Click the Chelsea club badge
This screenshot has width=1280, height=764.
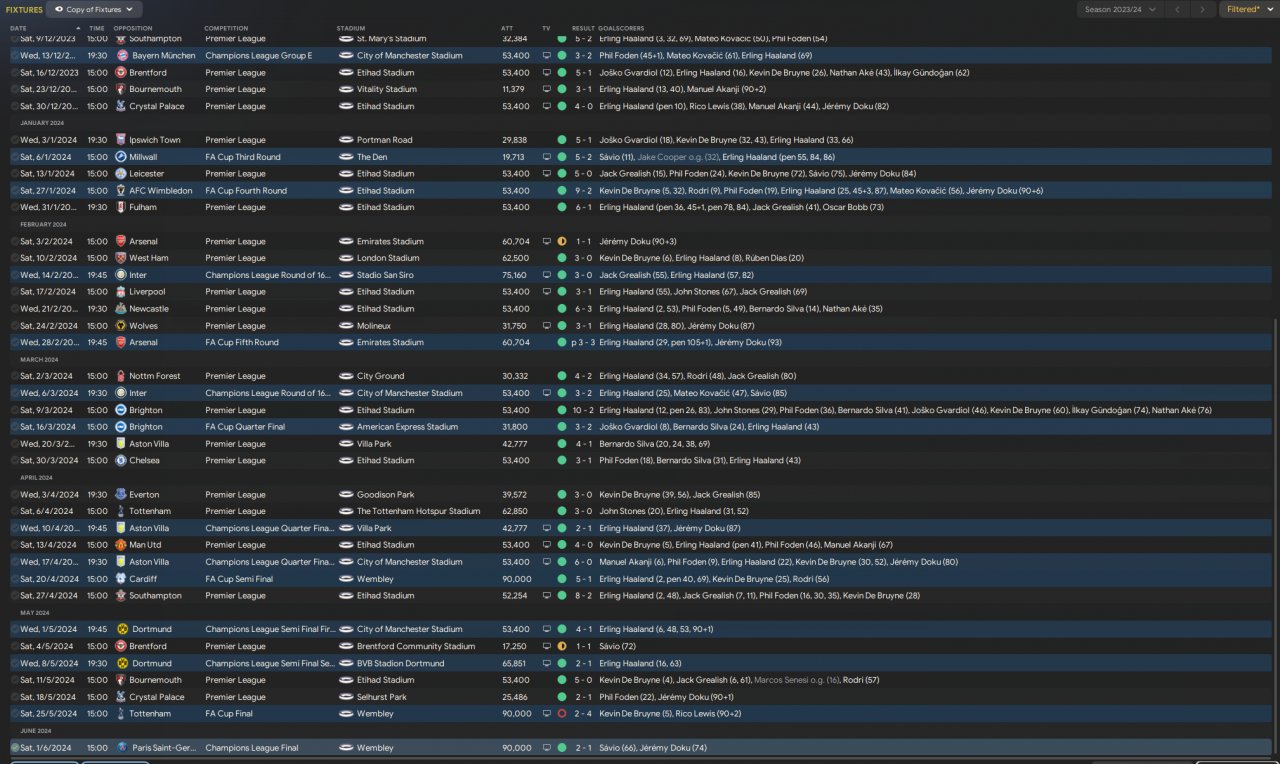click(121, 461)
